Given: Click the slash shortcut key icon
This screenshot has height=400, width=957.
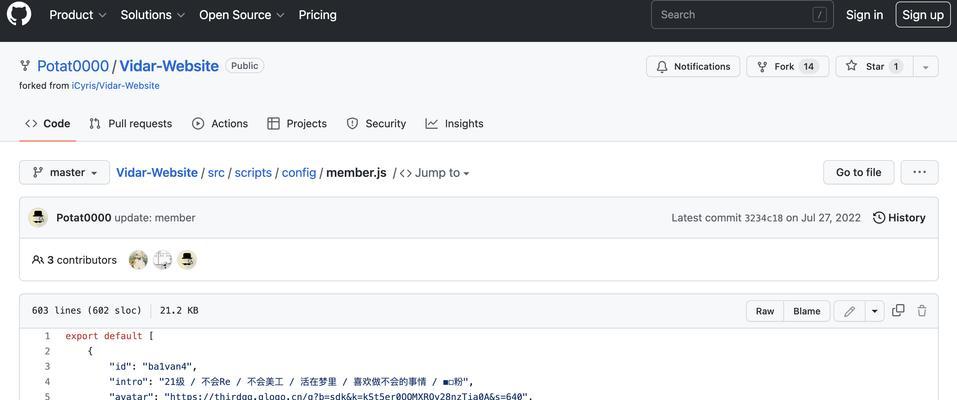Looking at the screenshot, I should click(820, 15).
